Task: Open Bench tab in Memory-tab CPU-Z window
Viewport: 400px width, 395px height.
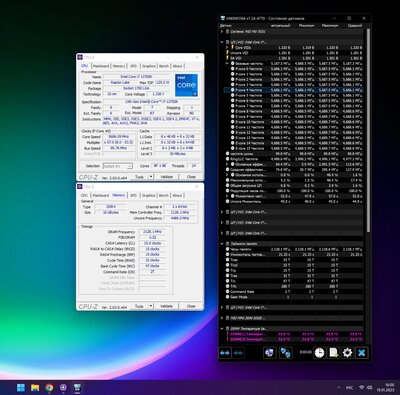Action: coord(164,195)
